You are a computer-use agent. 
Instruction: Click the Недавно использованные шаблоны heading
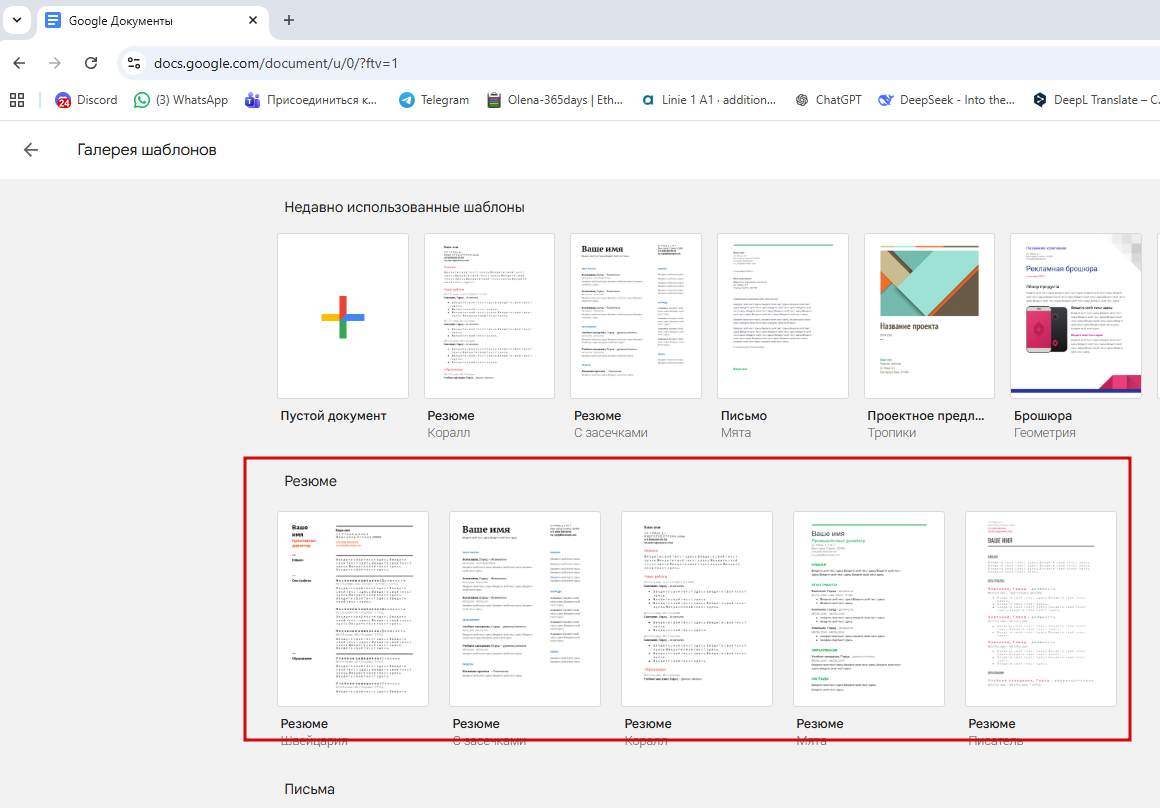pos(405,208)
